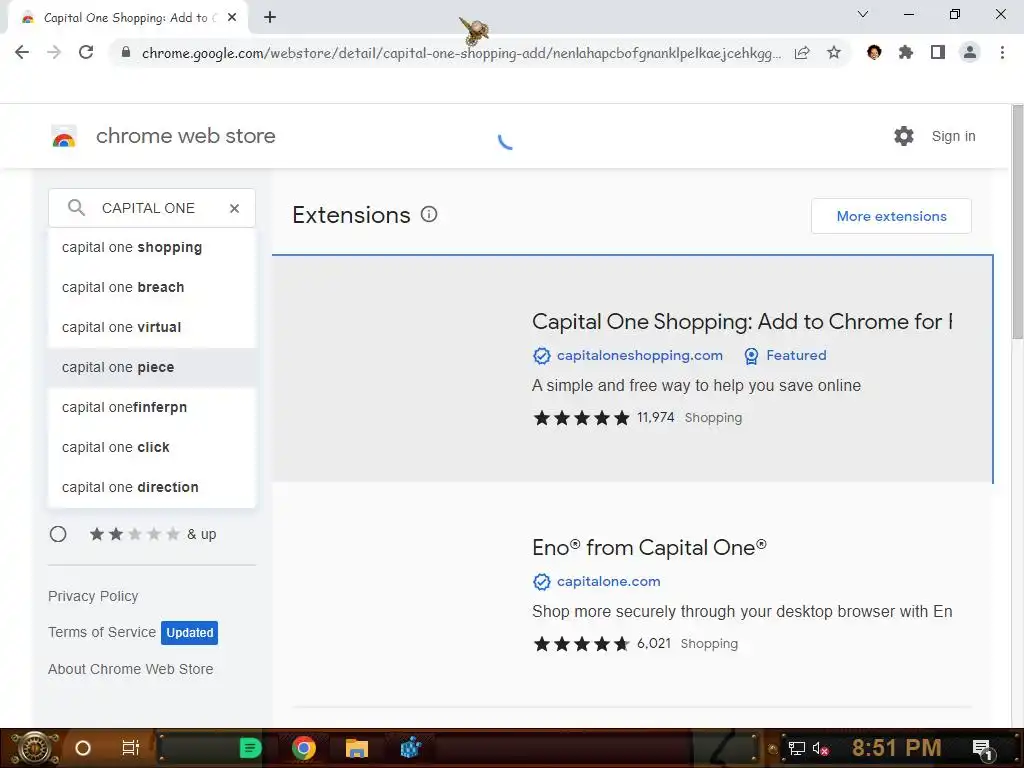Click the 11,974 ratings count
The image size is (1024, 768).
pos(656,417)
